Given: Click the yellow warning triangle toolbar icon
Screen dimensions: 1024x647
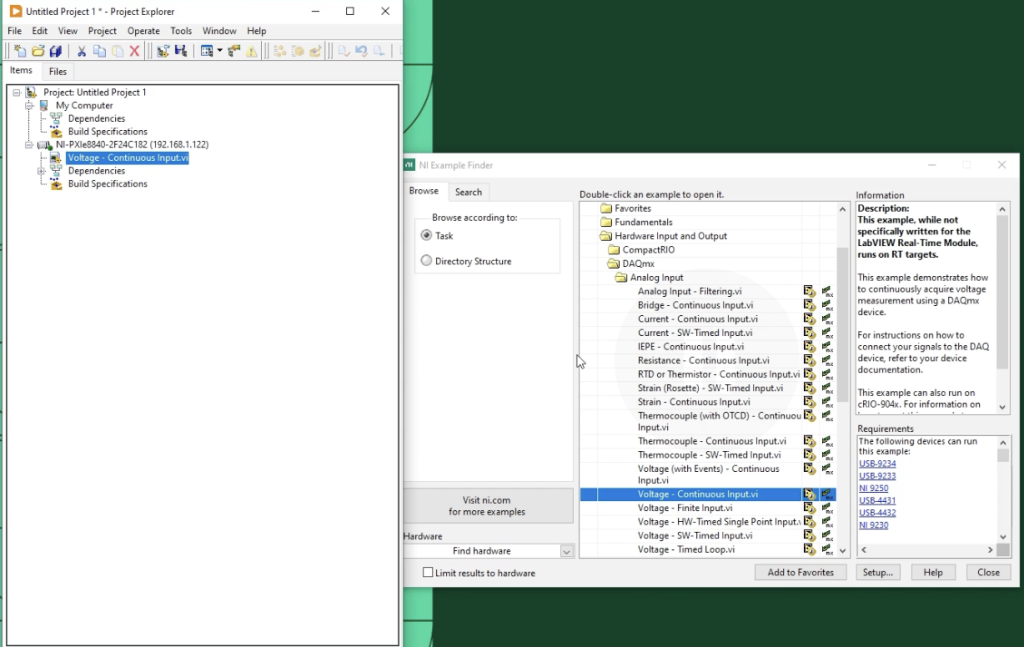Looking at the screenshot, I should pos(251,51).
